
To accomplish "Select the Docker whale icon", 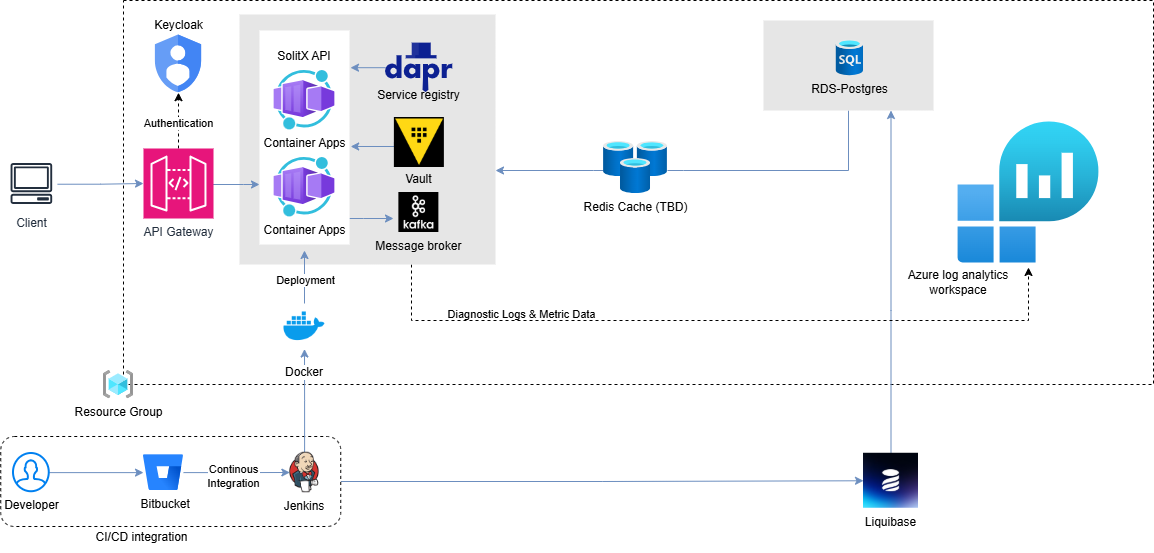I will pyautogui.click(x=303, y=325).
